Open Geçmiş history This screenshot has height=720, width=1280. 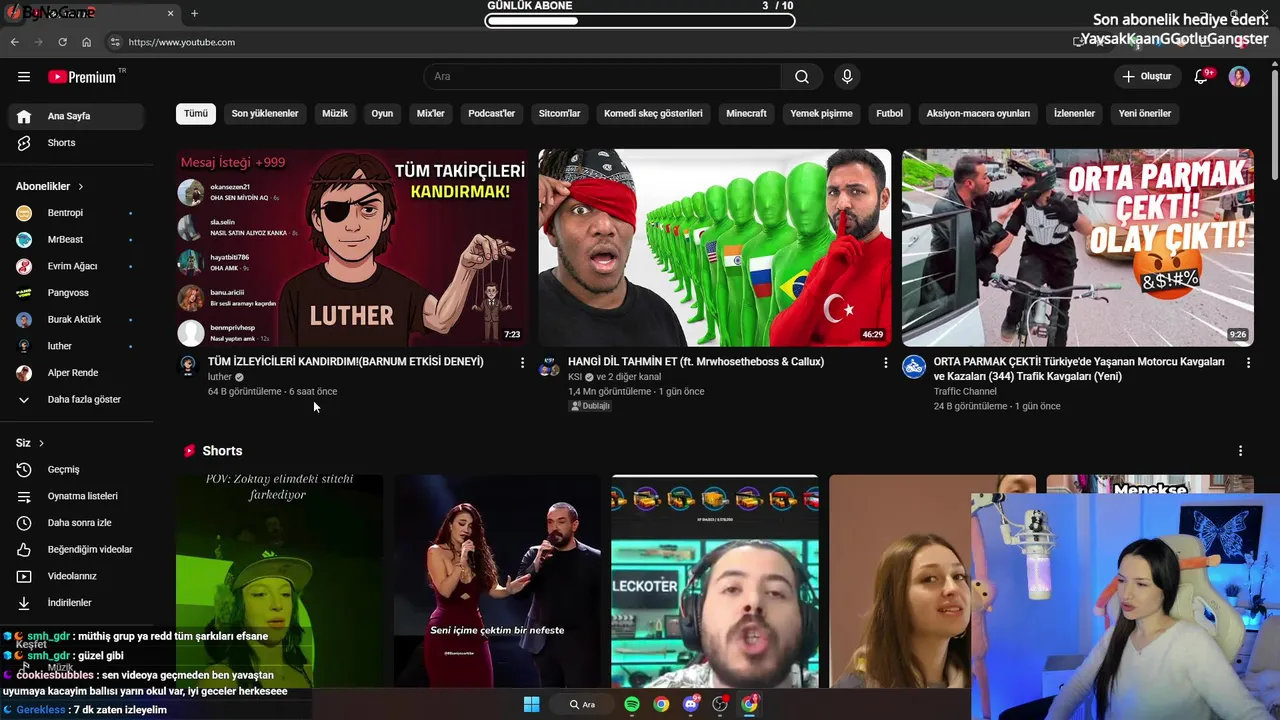pyautogui.click(x=76, y=469)
